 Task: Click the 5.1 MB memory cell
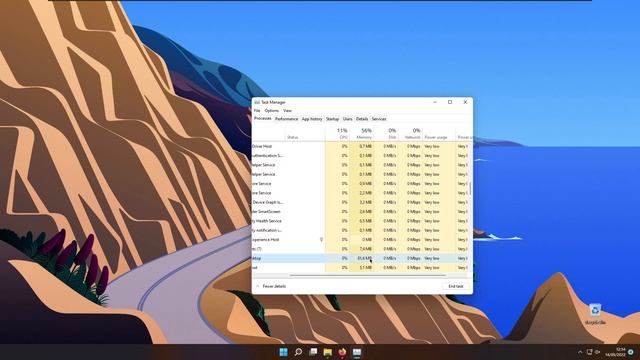tap(362, 268)
